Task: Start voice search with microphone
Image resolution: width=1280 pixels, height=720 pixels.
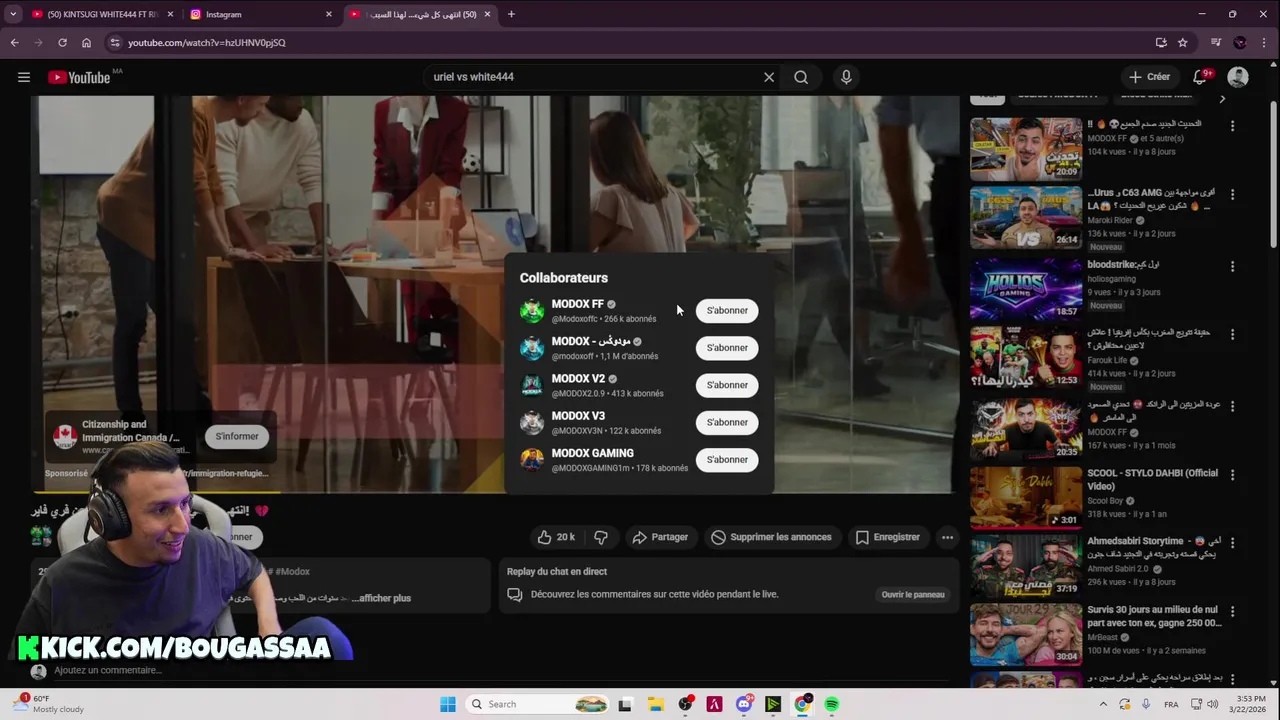Action: tap(846, 77)
